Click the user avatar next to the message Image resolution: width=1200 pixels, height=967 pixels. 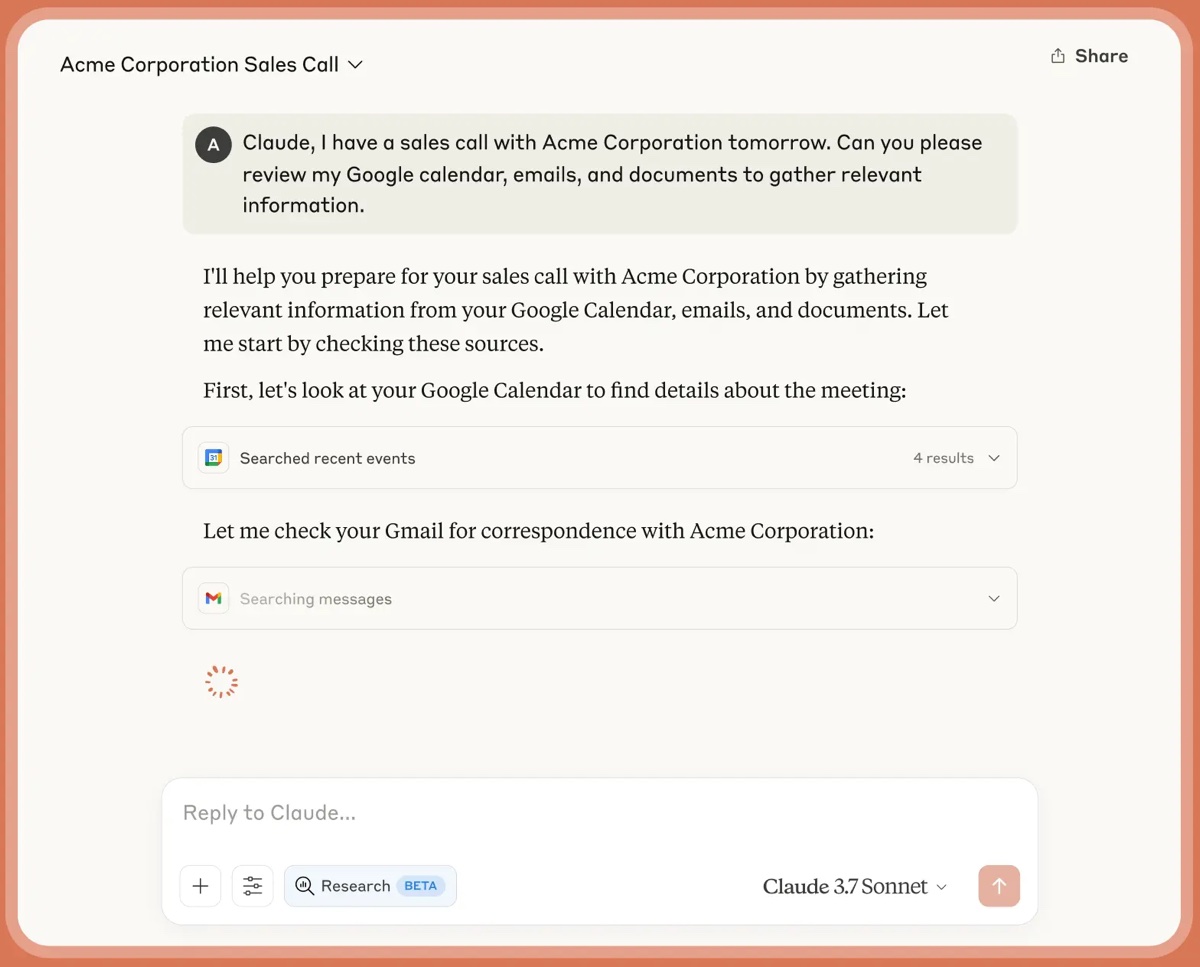click(213, 144)
